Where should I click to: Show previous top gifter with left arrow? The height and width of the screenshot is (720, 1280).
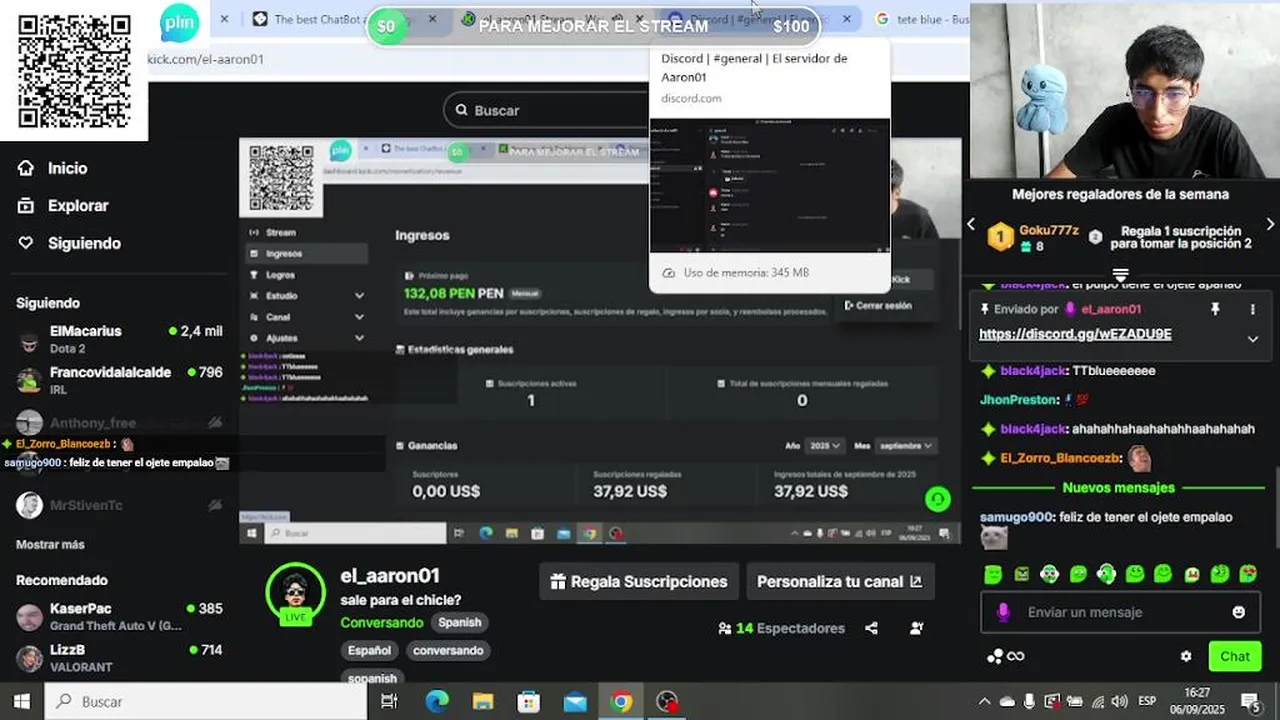[x=970, y=224]
